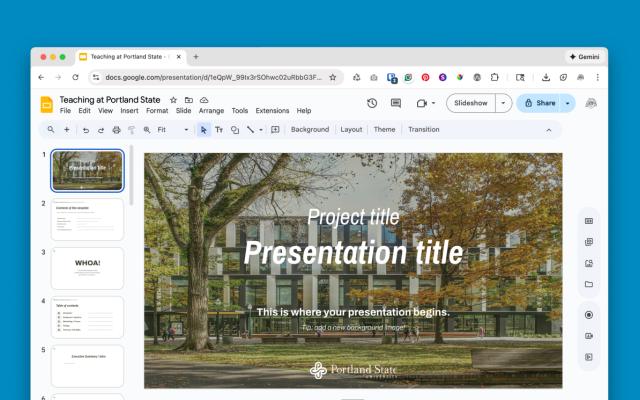Undo the last action
Screen dimensions: 640x400
coord(86,130)
